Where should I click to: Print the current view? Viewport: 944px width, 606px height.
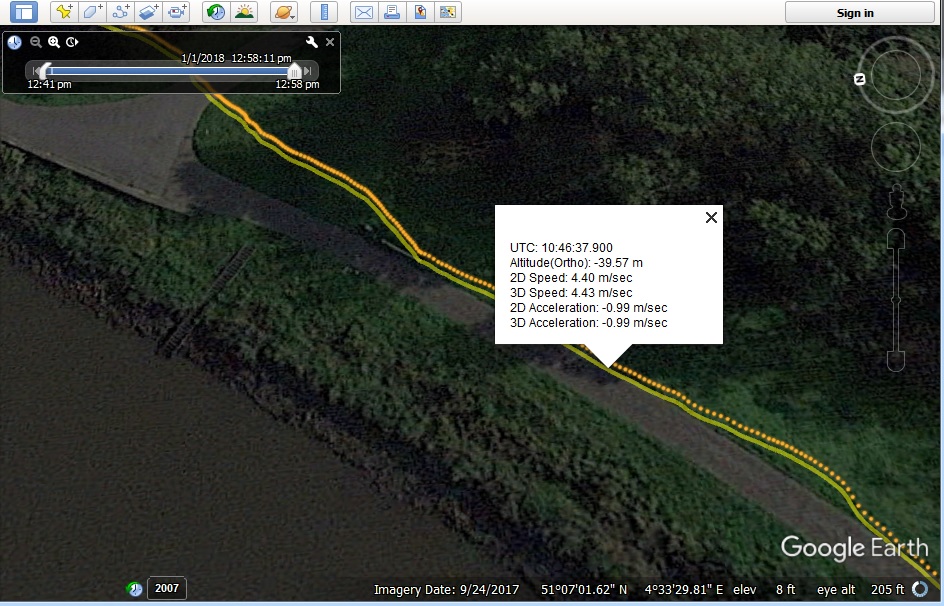pyautogui.click(x=392, y=12)
